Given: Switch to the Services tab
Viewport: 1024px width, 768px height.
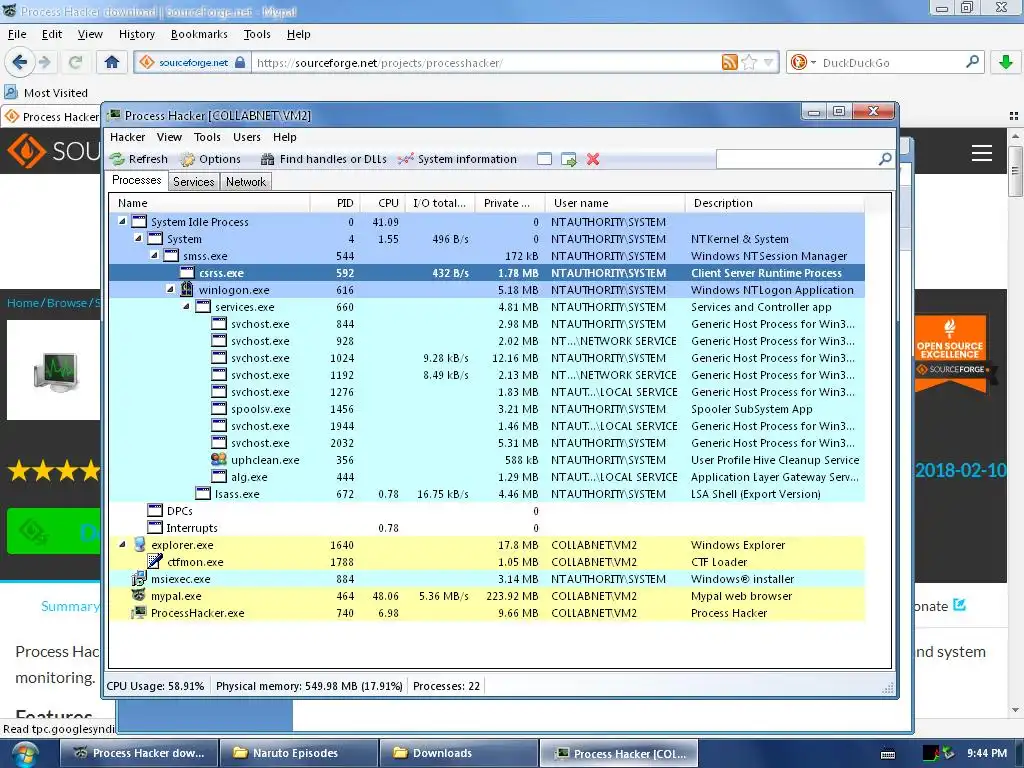Looking at the screenshot, I should pos(193,182).
